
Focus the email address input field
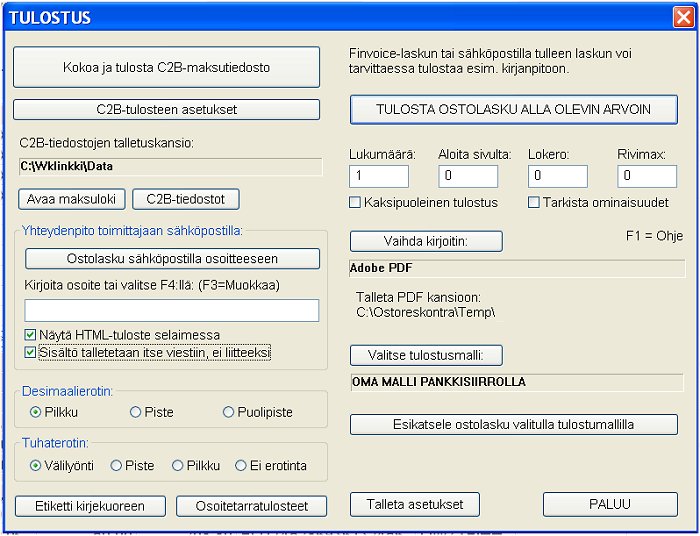point(171,310)
